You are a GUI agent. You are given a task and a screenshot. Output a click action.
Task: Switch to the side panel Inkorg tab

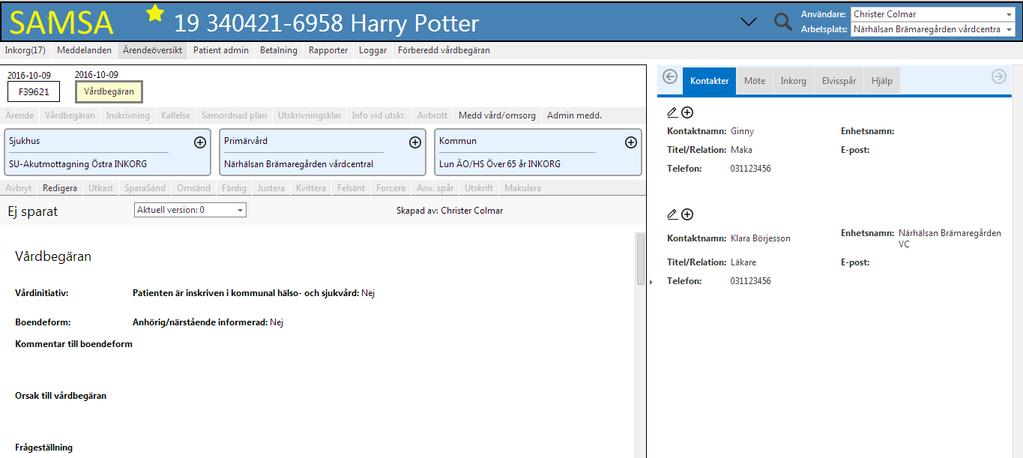pos(793,82)
